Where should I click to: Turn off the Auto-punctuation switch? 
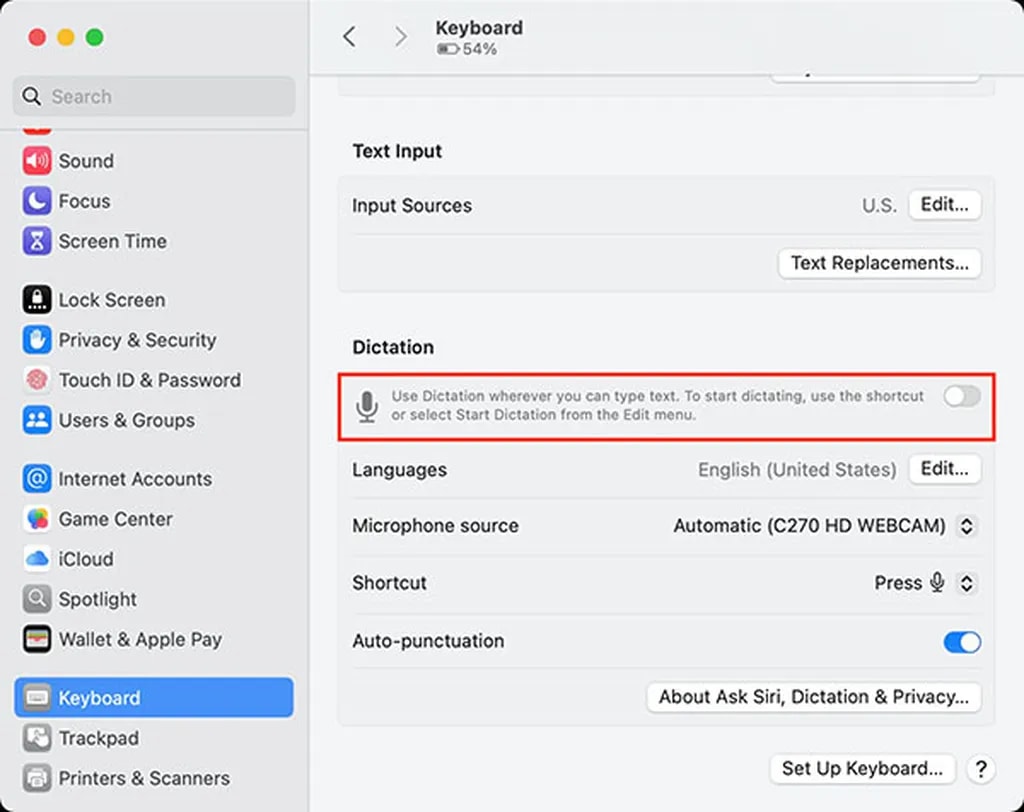pos(962,642)
